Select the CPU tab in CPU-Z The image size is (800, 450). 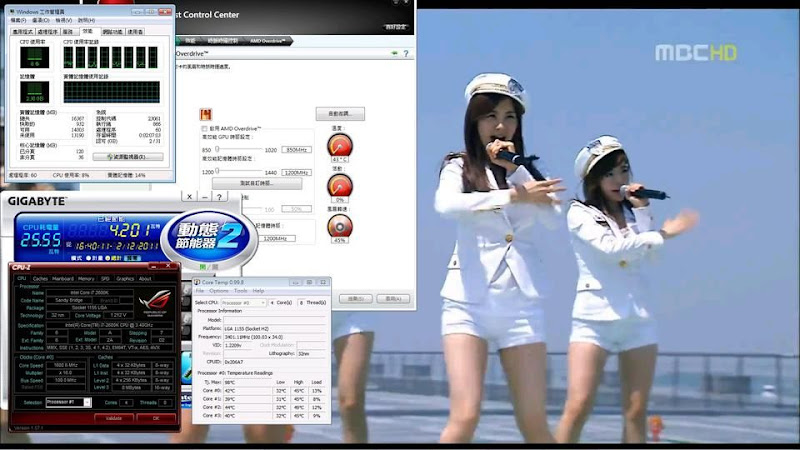pos(21,279)
